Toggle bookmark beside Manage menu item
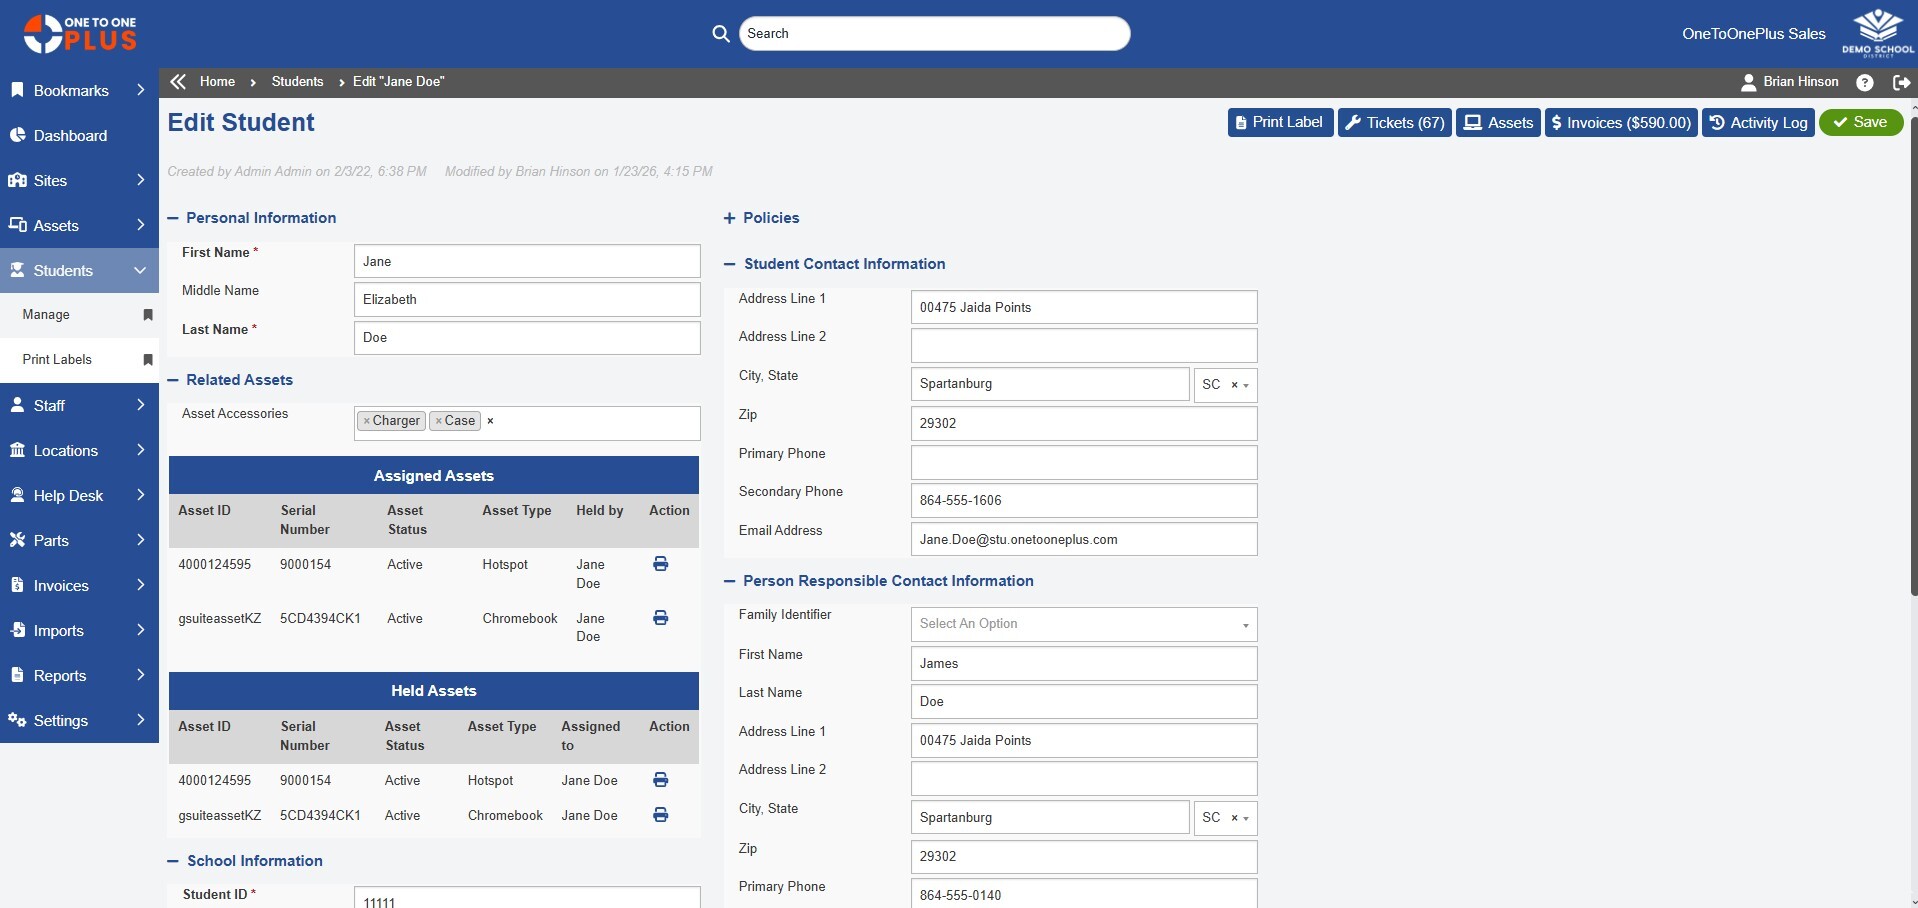1918x908 pixels. tap(148, 315)
